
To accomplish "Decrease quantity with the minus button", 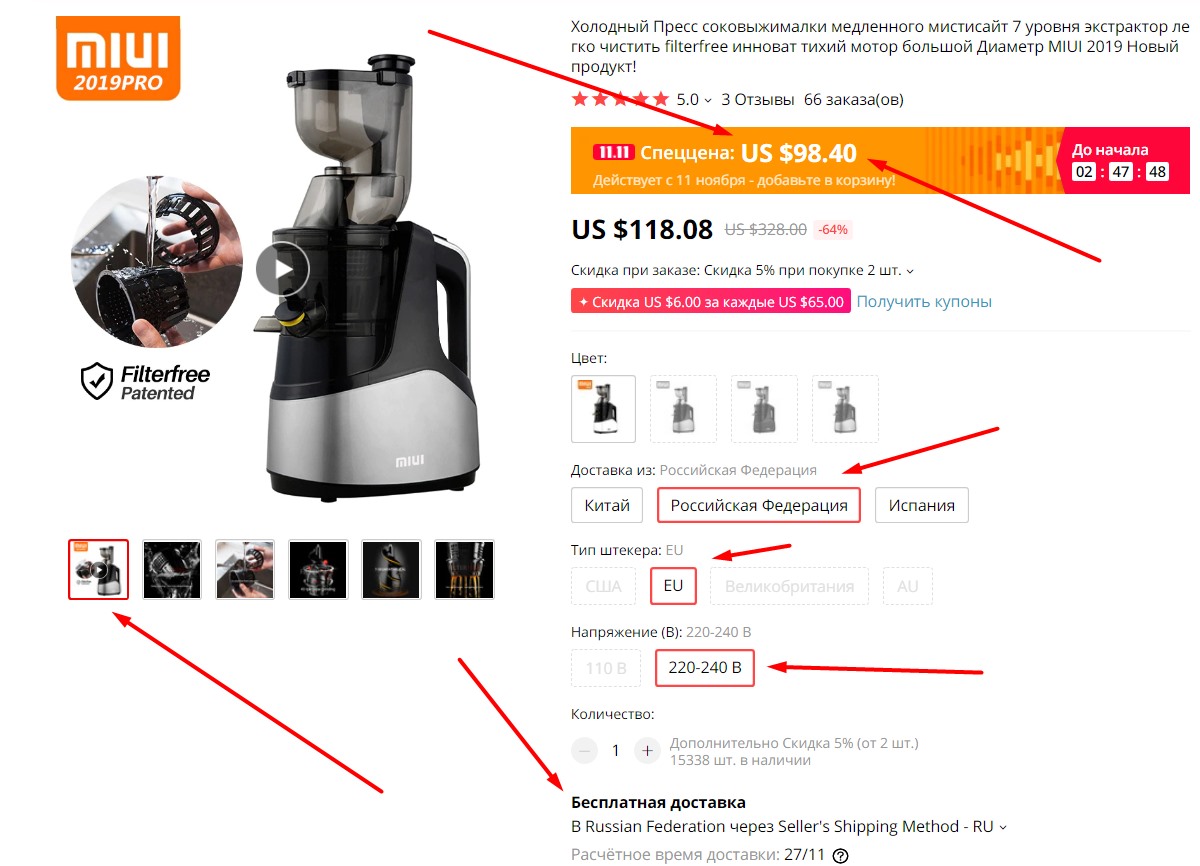I will point(585,750).
